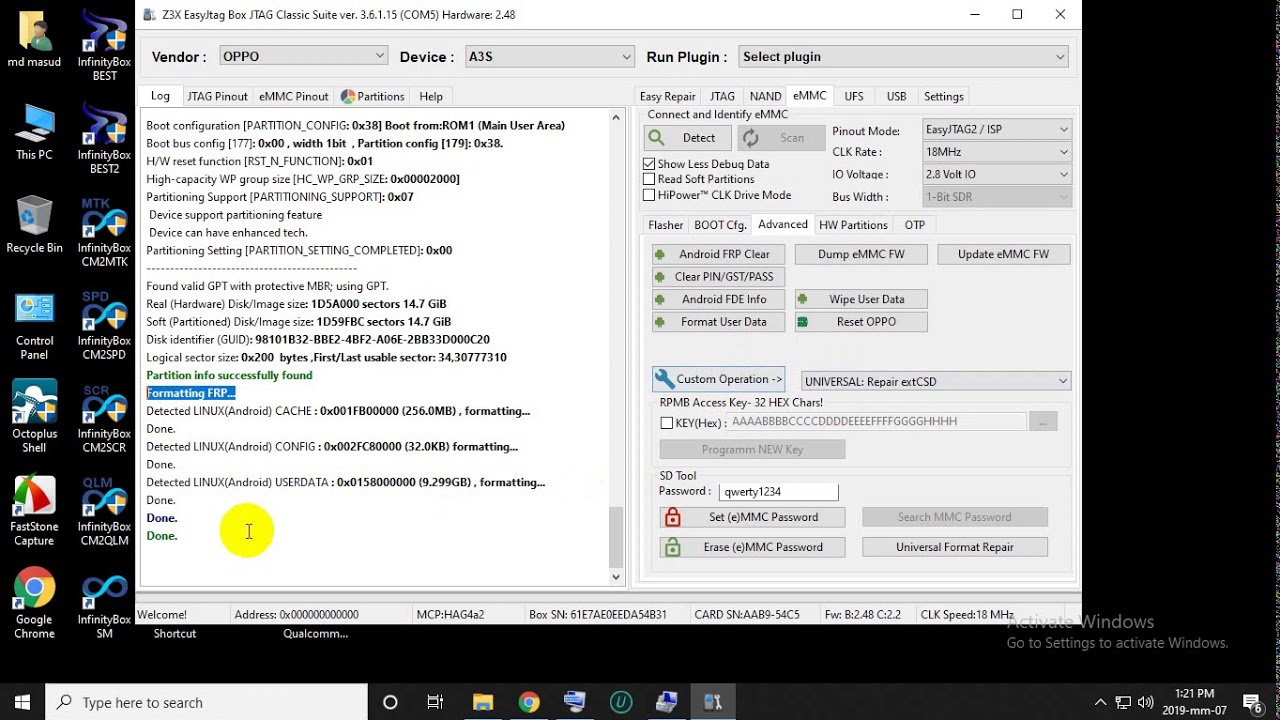Switch to the eMMC Pinout tab
The width and height of the screenshot is (1280, 720).
pos(293,97)
